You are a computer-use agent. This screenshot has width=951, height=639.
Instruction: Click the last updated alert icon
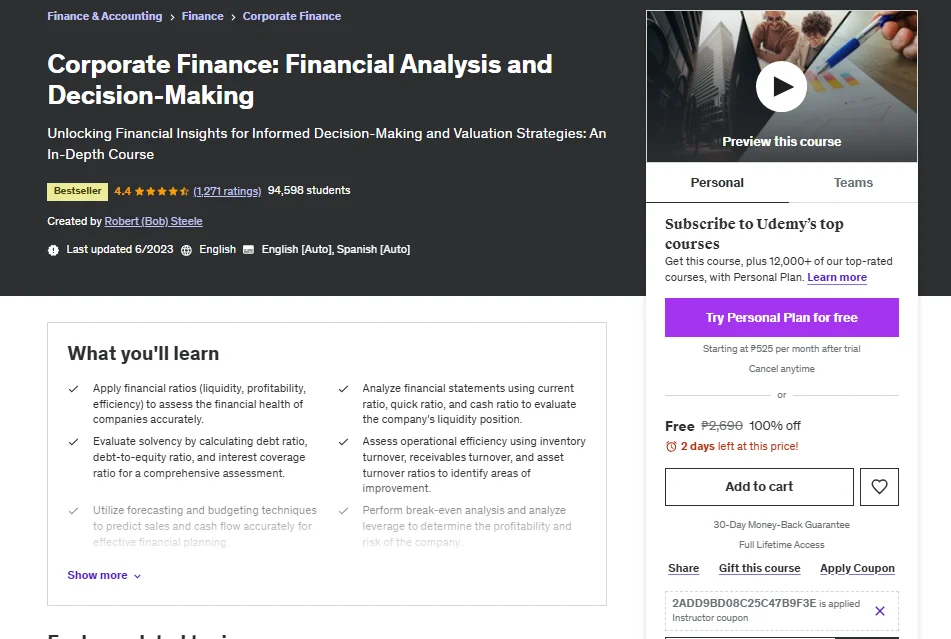coord(53,250)
